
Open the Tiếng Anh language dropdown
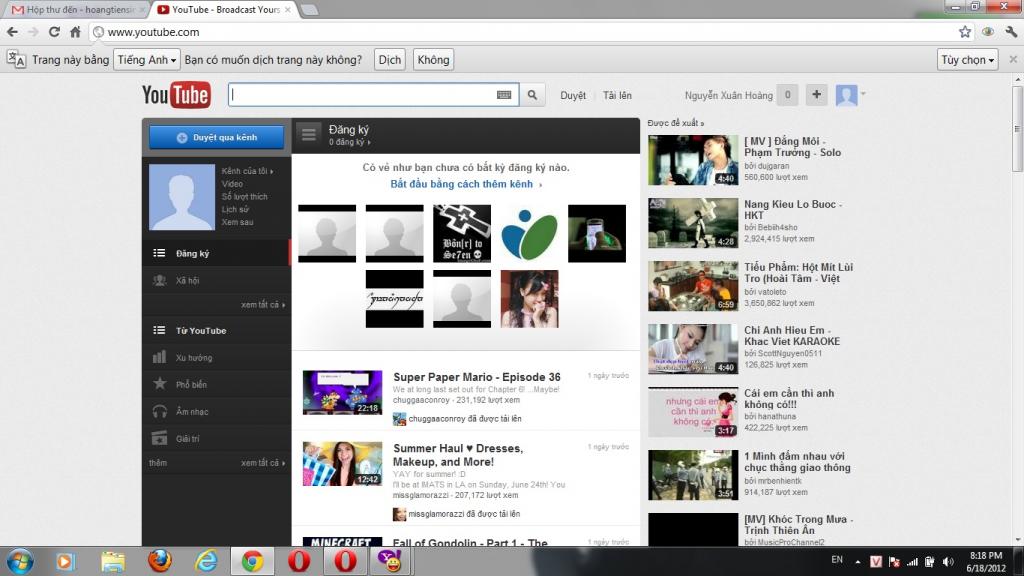(x=146, y=60)
